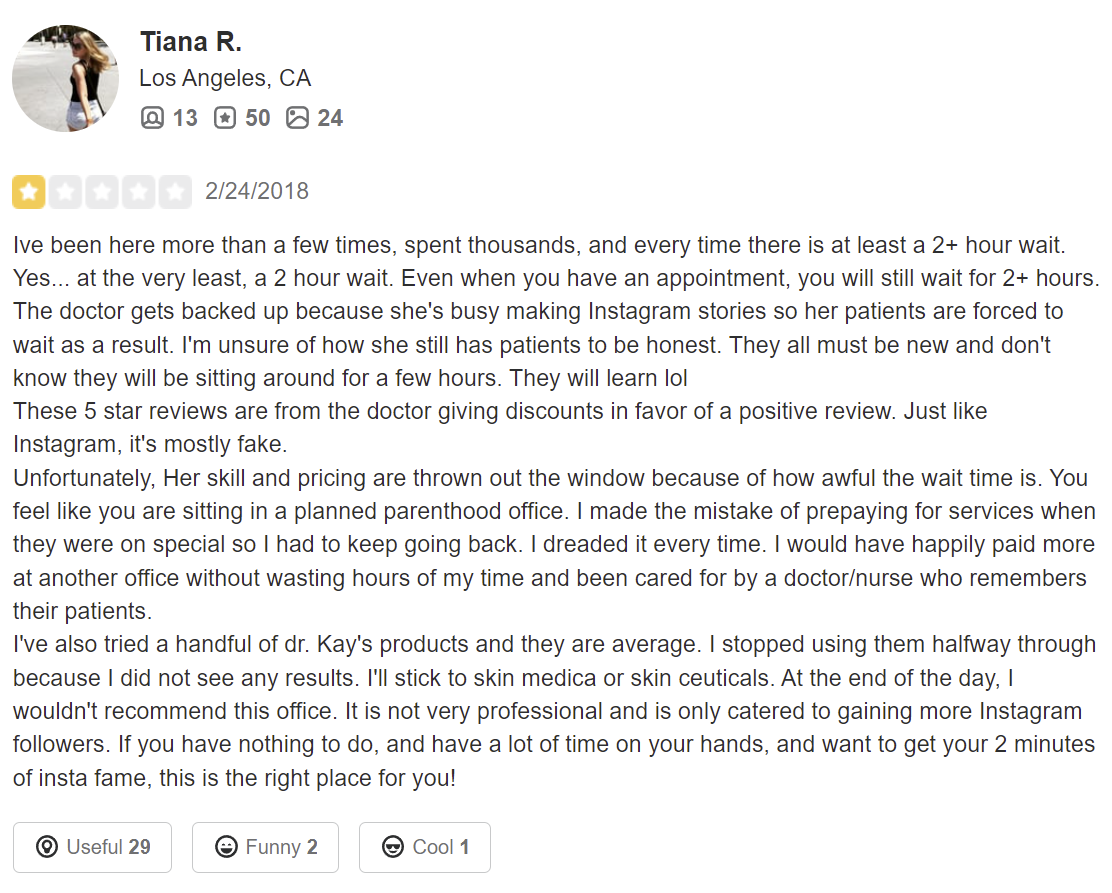Vote the review as Funny
The height and width of the screenshot is (893, 1112).
pos(265,847)
